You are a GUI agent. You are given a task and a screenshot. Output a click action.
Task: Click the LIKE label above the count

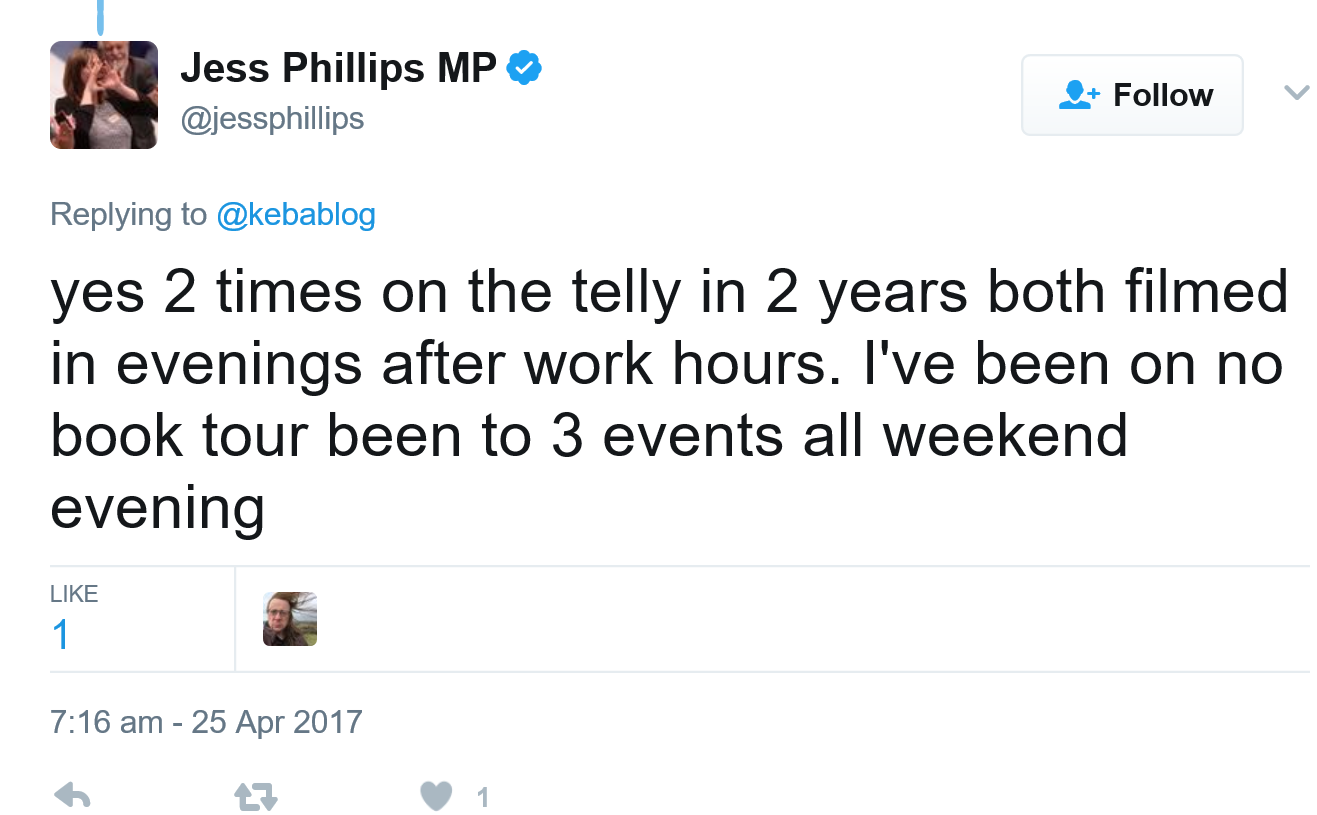[74, 594]
